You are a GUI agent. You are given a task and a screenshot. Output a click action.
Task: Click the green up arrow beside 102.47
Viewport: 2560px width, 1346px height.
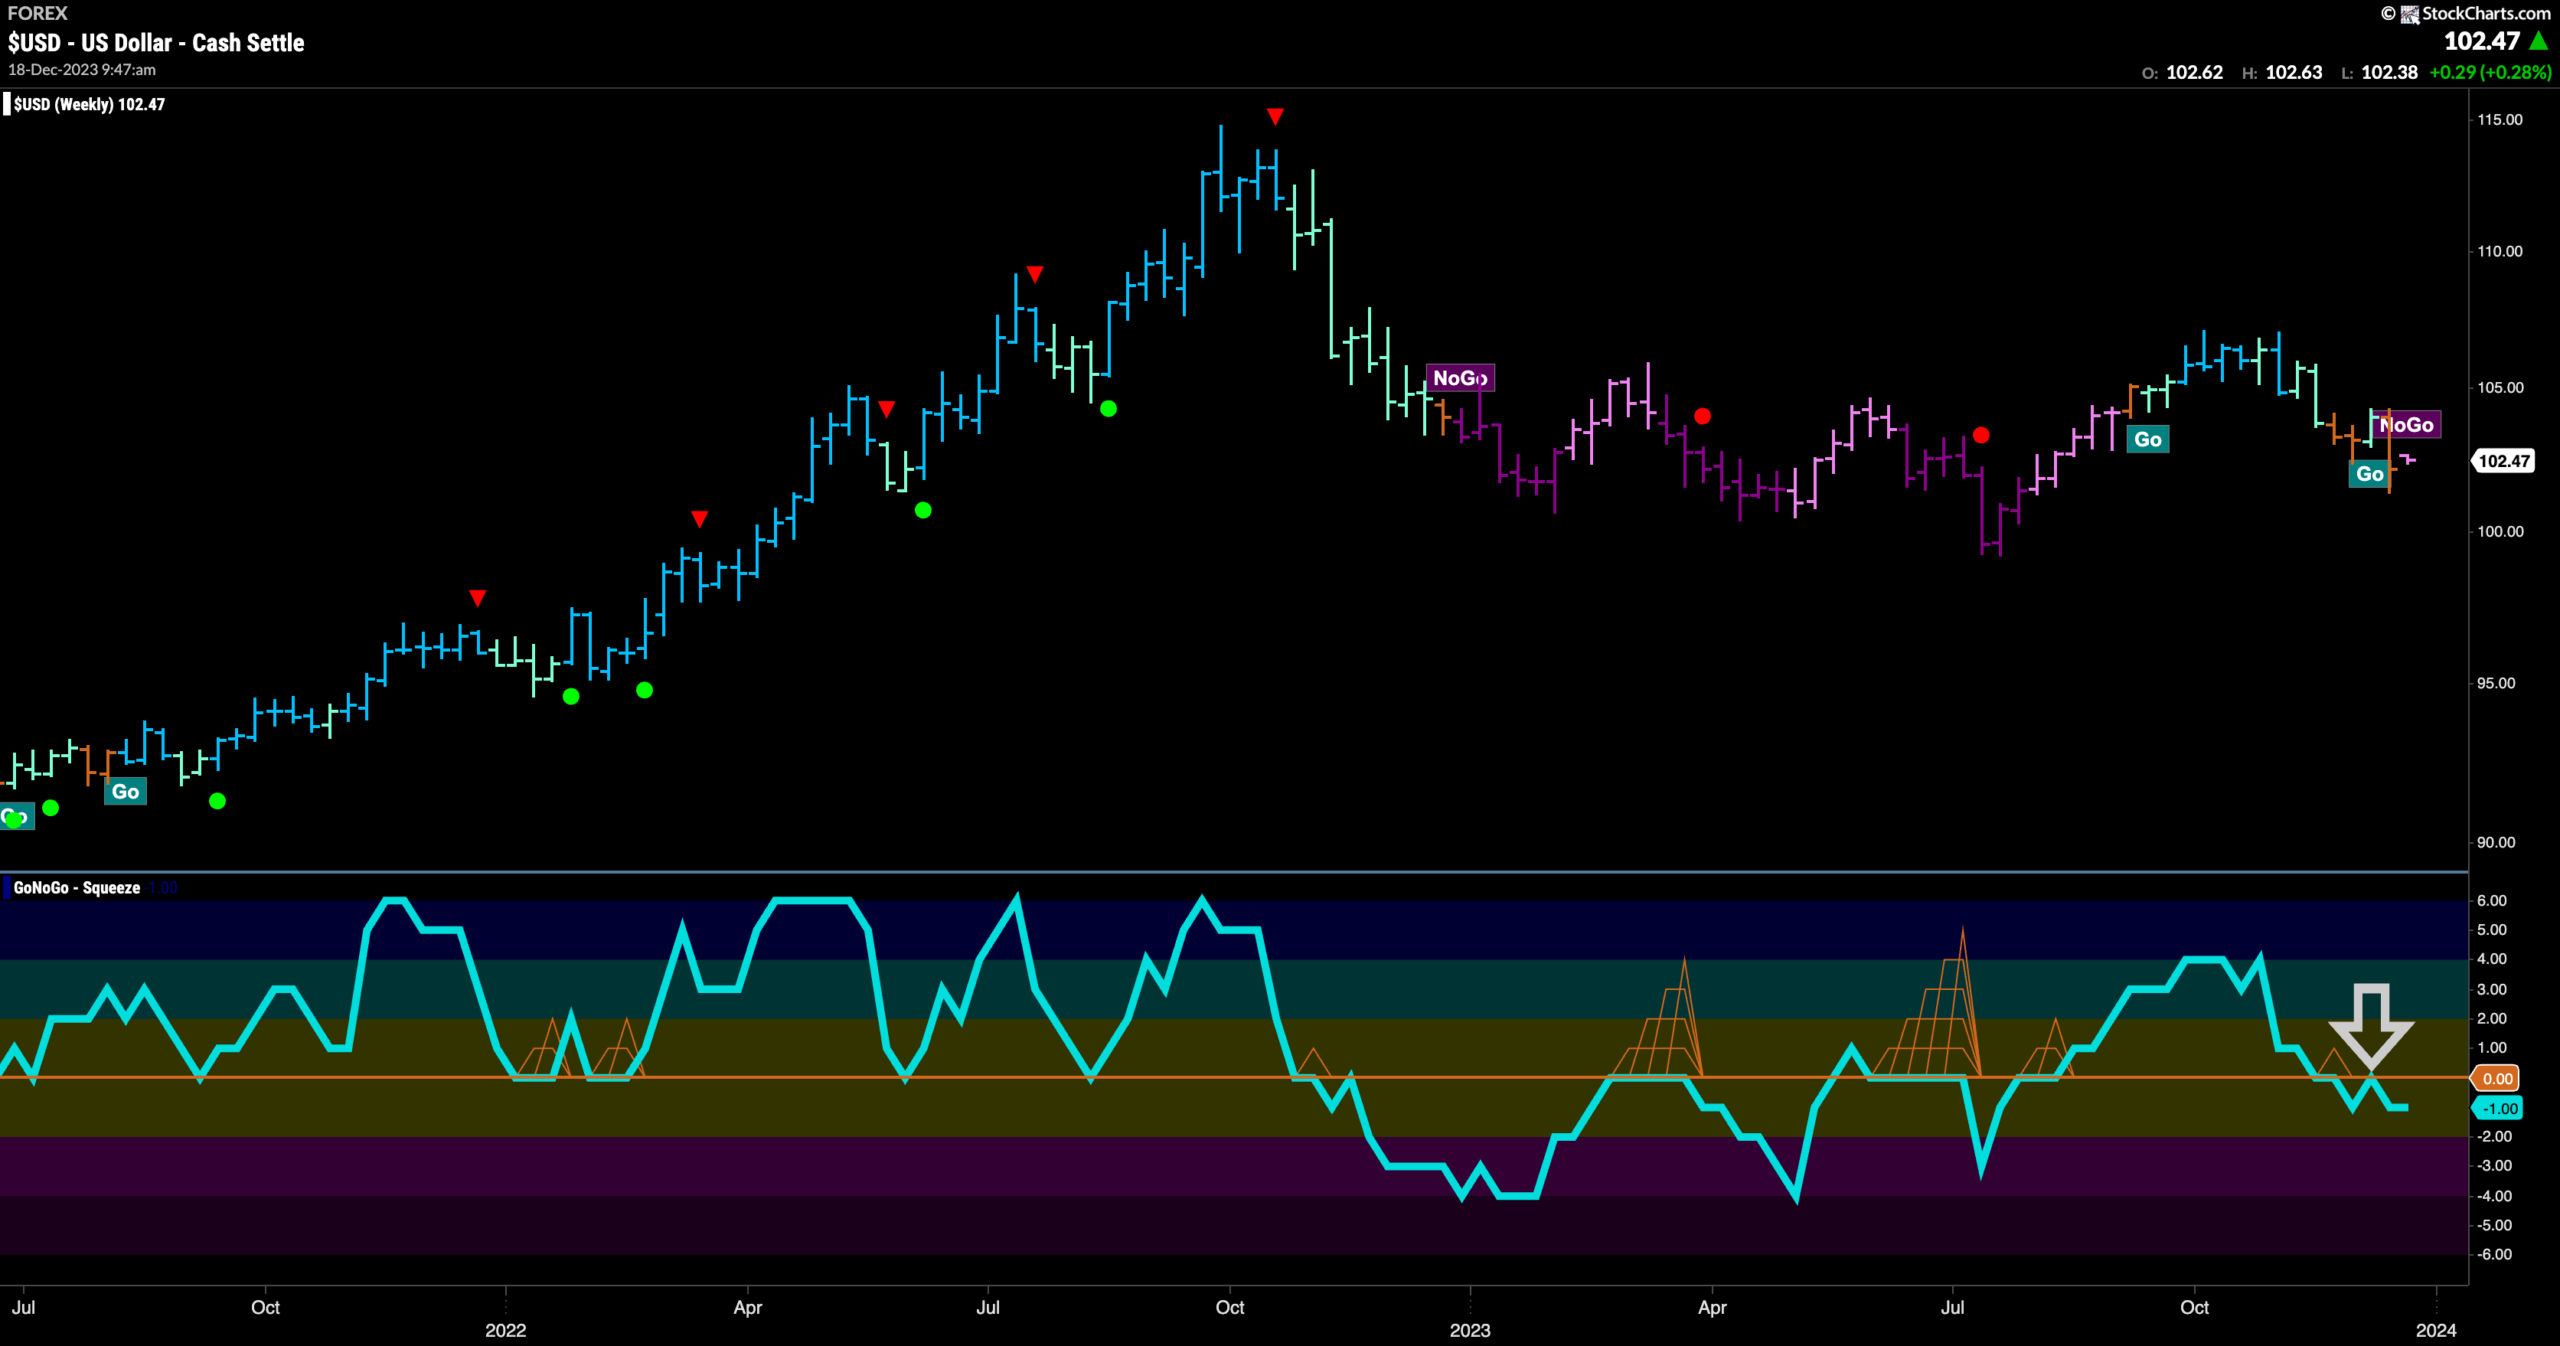click(2538, 41)
